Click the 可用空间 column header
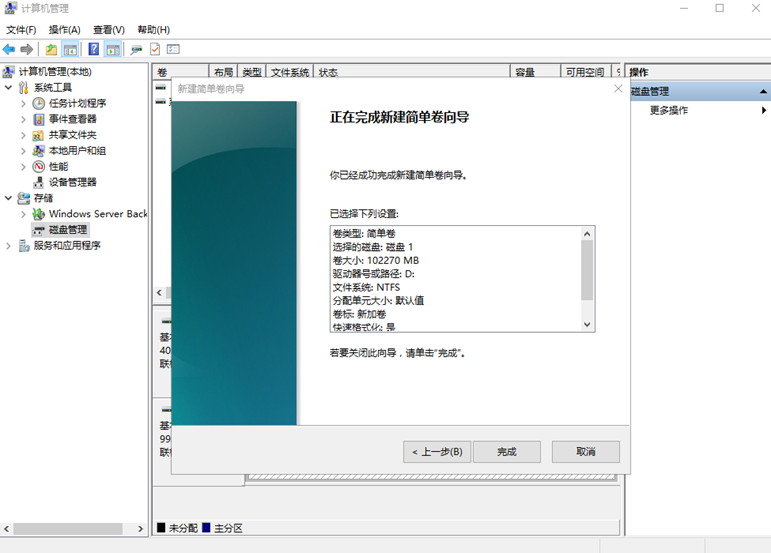This screenshot has width=771, height=553. (585, 72)
